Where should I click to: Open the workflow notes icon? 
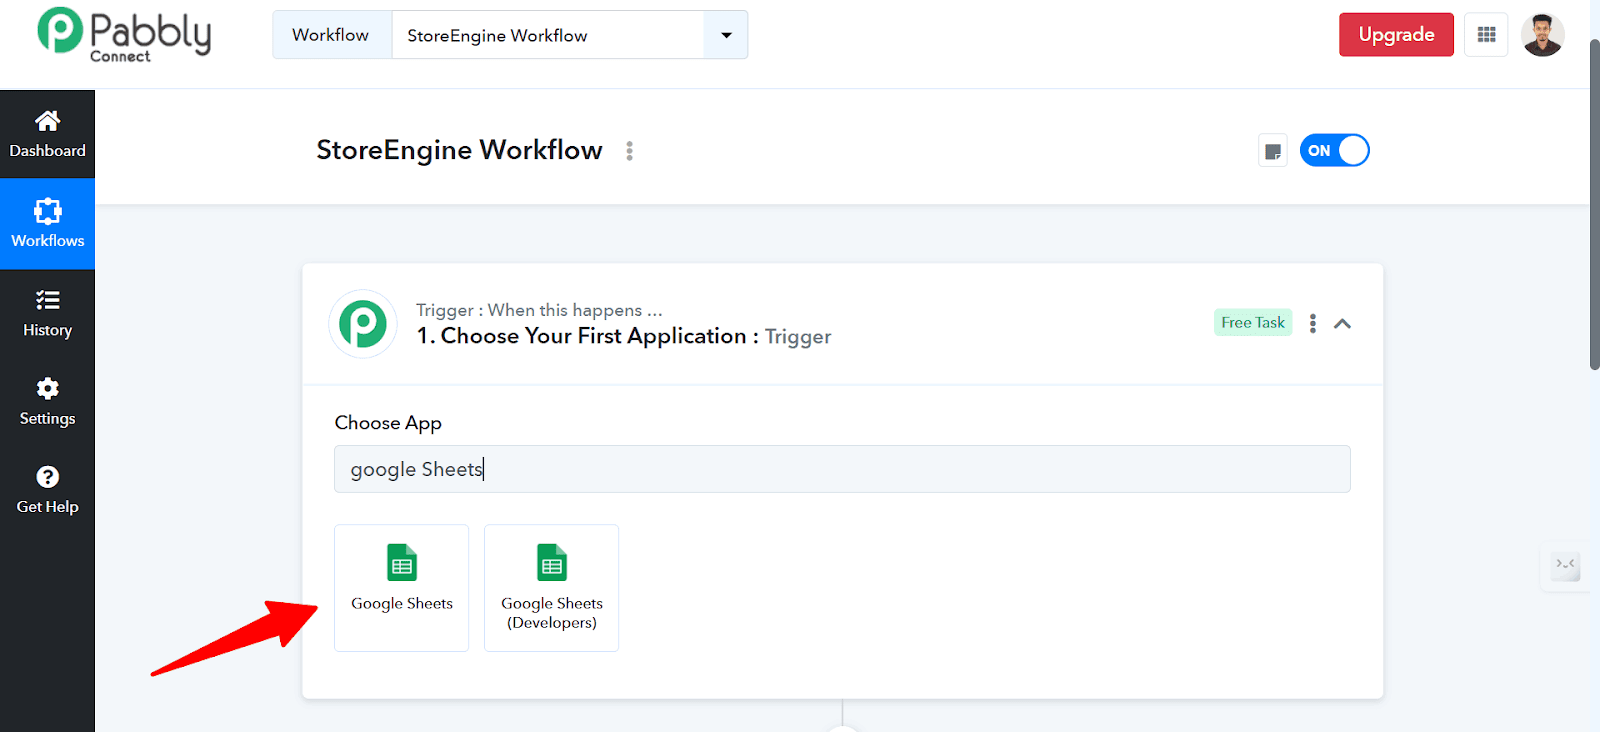pos(1272,151)
